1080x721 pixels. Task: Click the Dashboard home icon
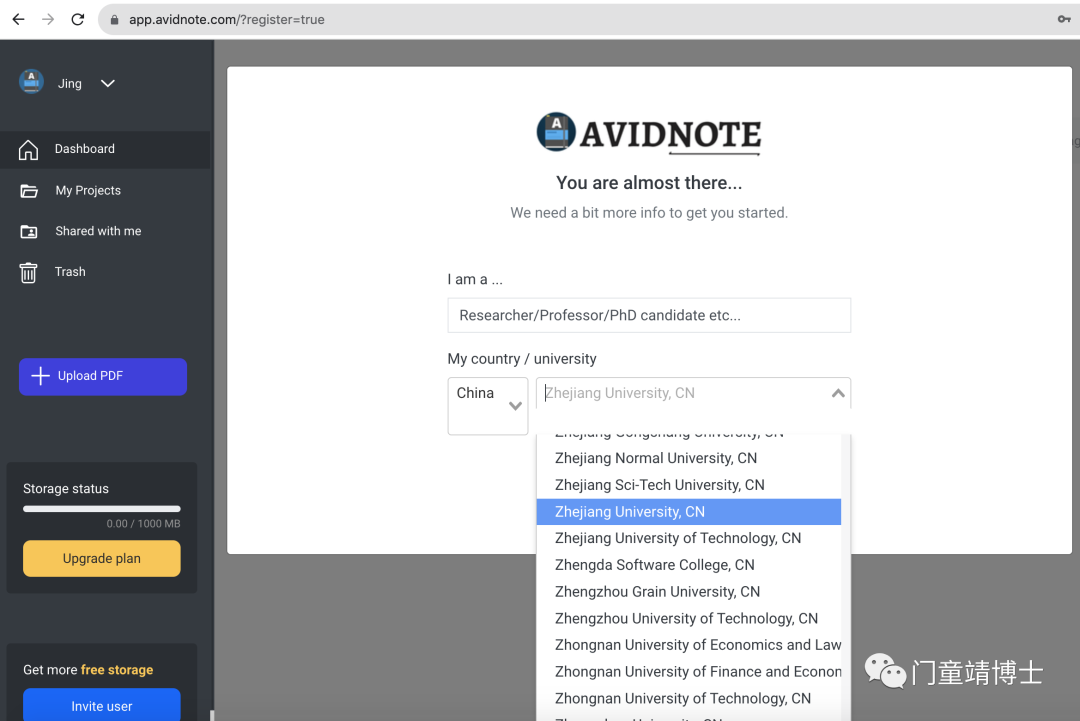[28, 149]
